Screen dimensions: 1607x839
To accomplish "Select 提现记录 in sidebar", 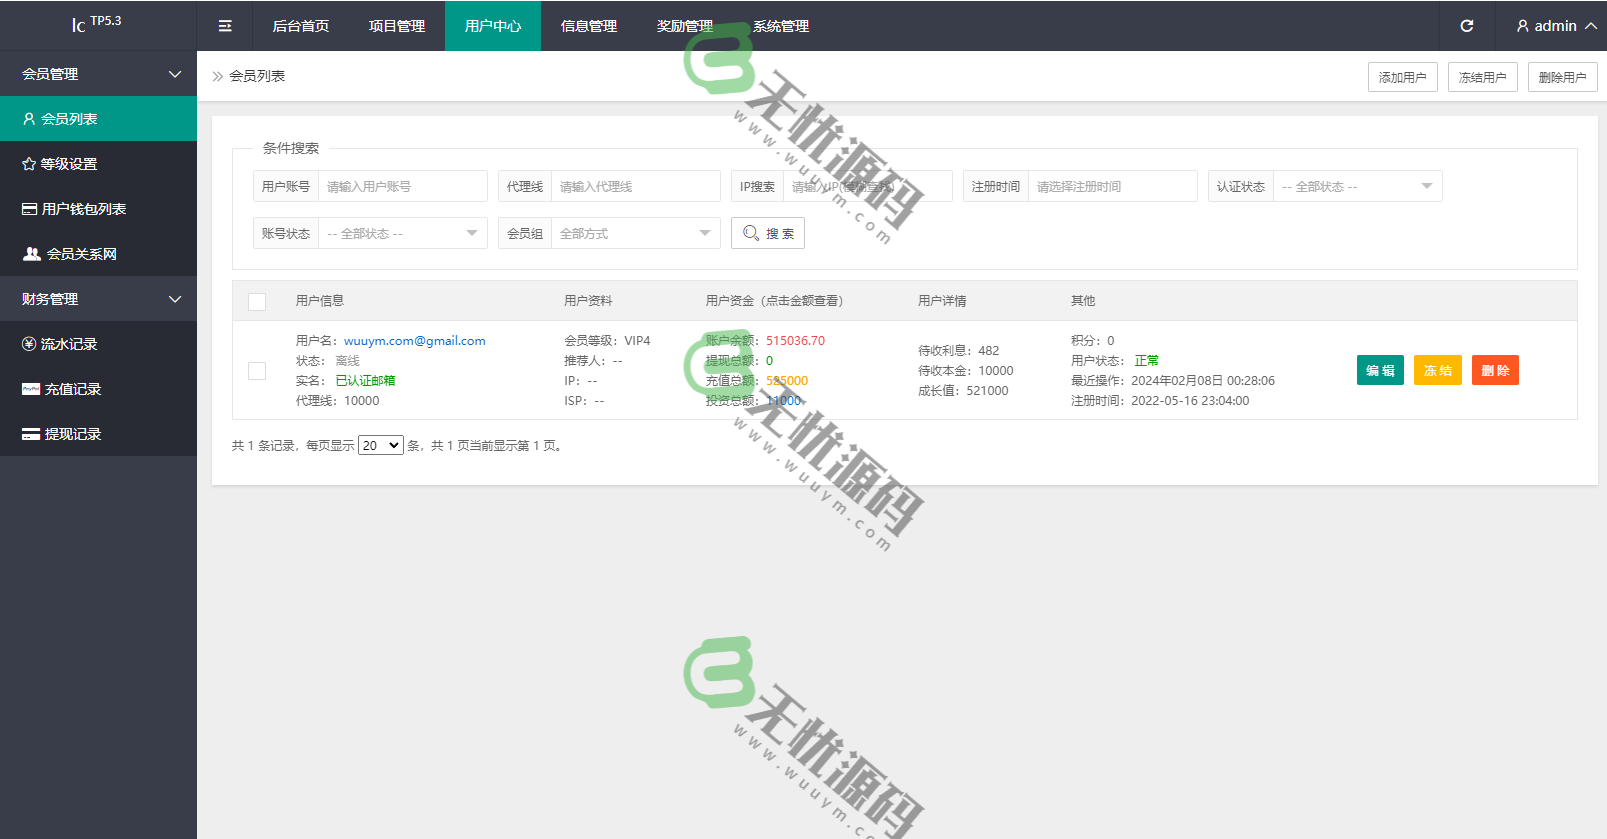I will click(98, 434).
